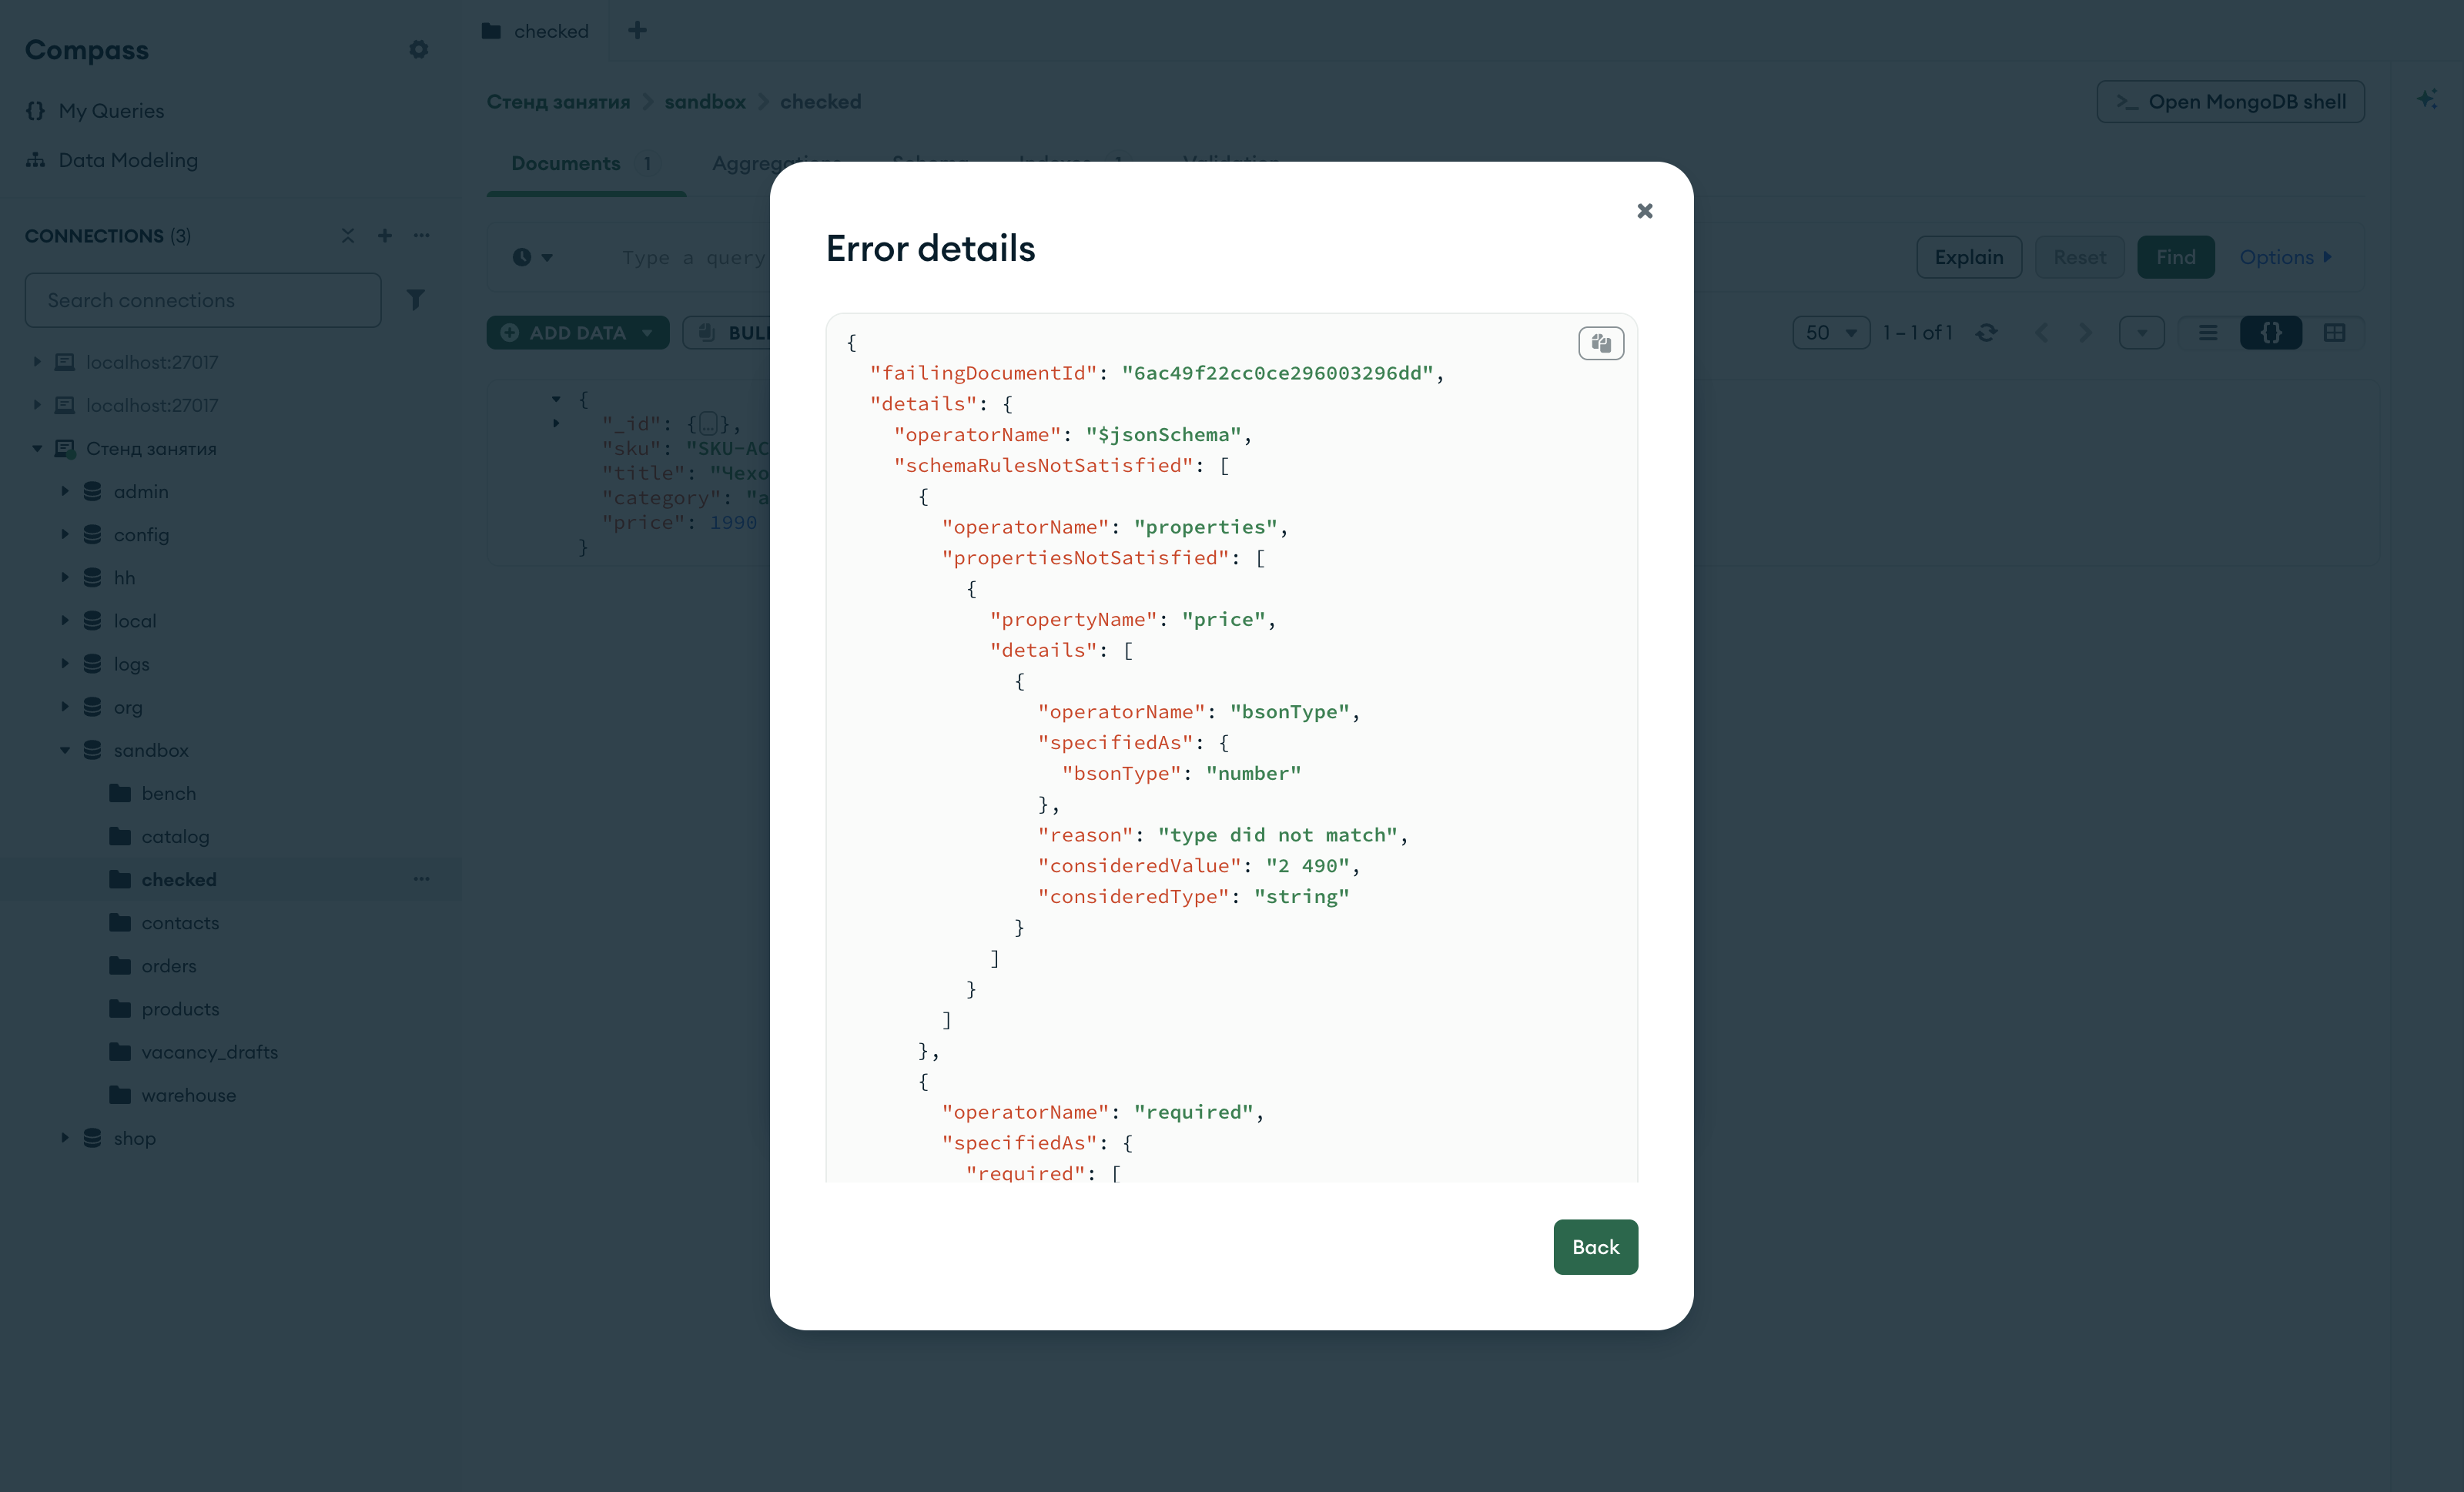
Task: Open the catalog collection
Action: 175,836
